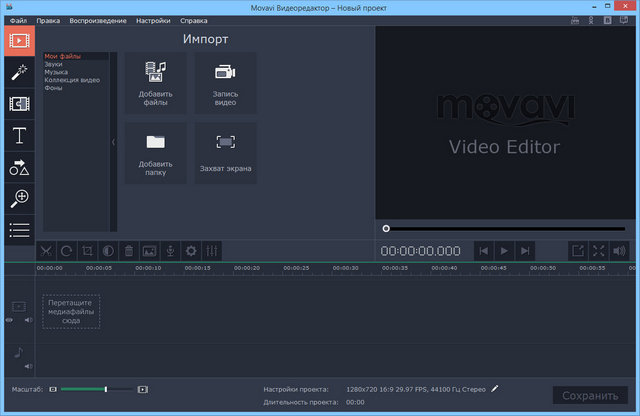This screenshot has height=416, width=640.
Task: Toggle video track visibility eye icon
Action: [9, 320]
